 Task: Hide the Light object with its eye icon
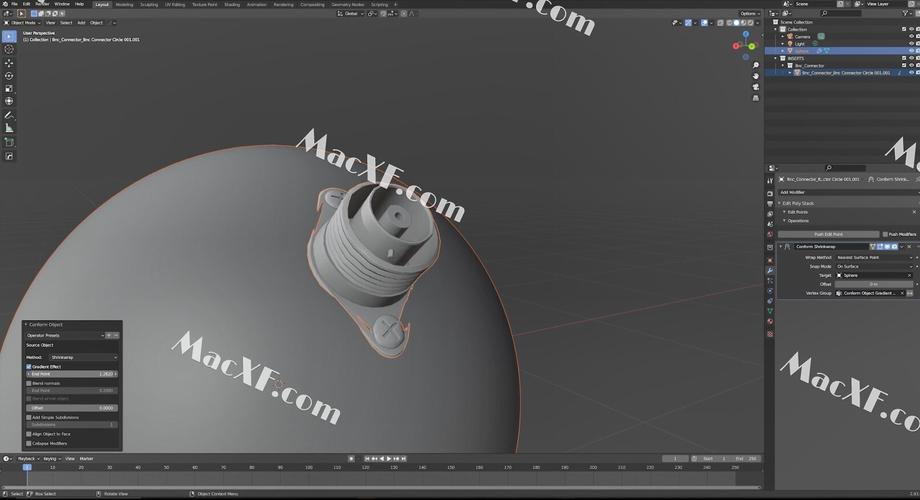[x=911, y=43]
